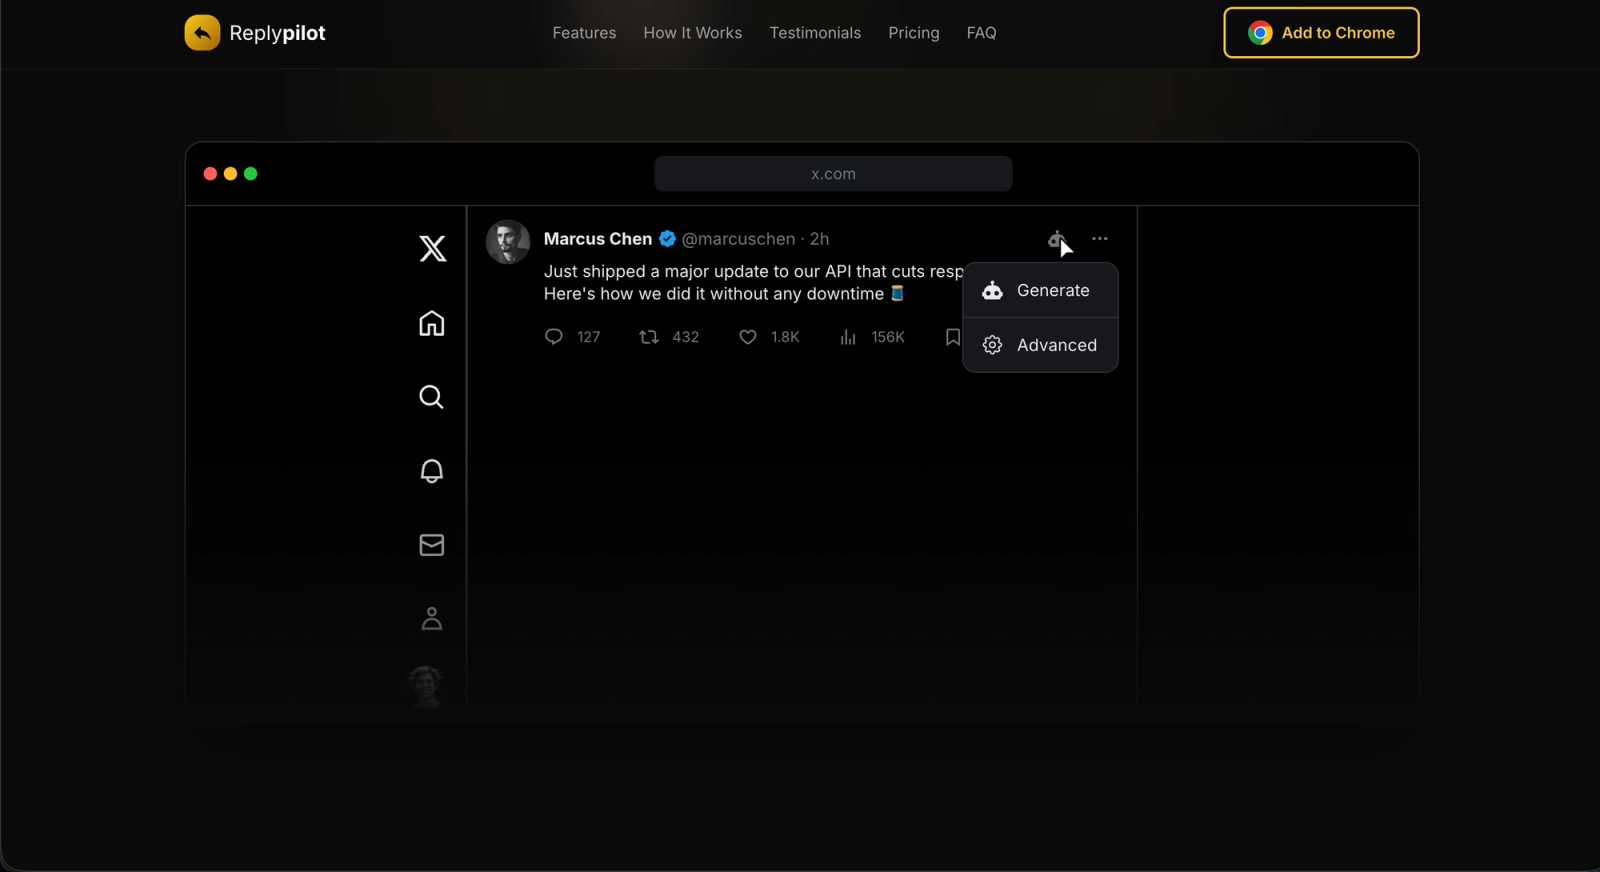Open the X logo in sidebar
The image size is (1600, 872).
point(432,248)
